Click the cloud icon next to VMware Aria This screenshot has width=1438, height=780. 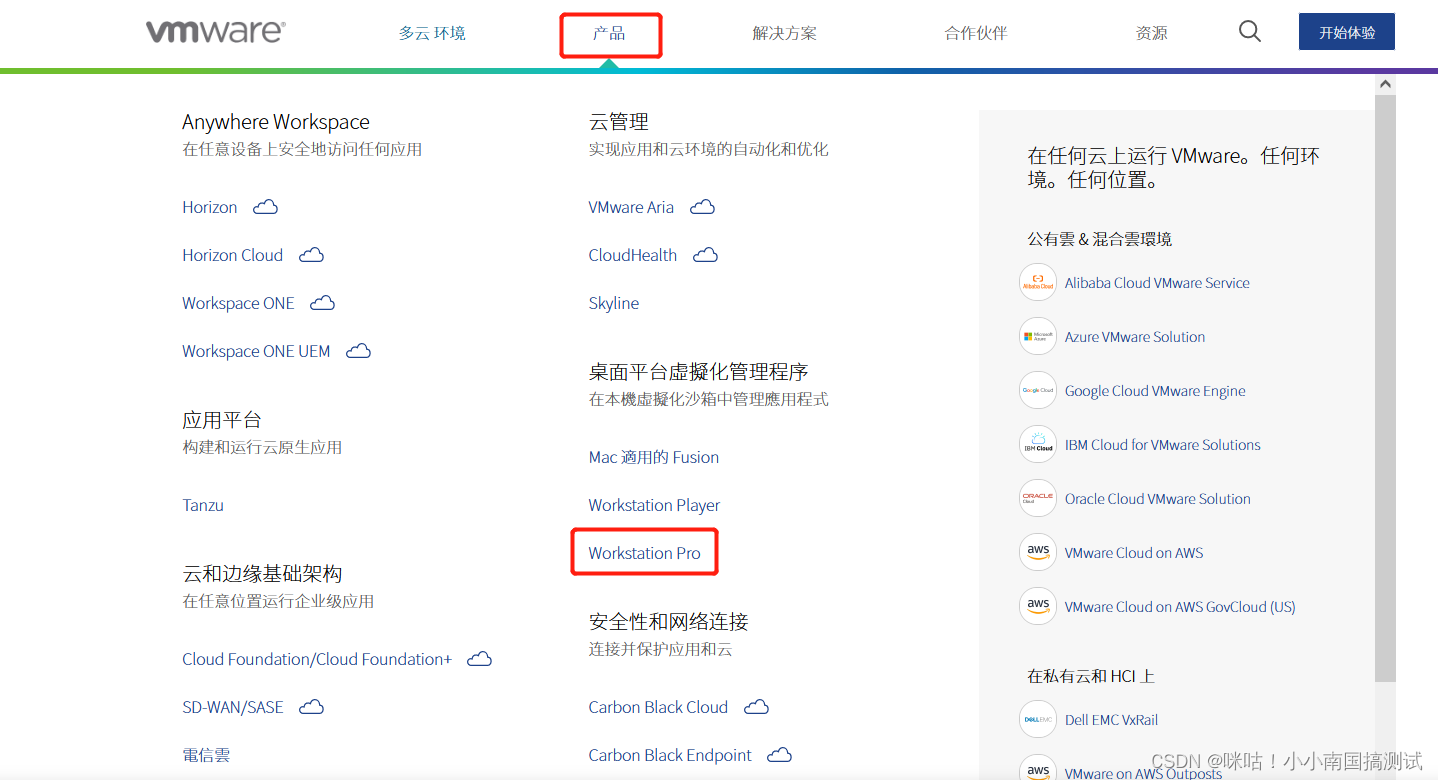[701, 206]
